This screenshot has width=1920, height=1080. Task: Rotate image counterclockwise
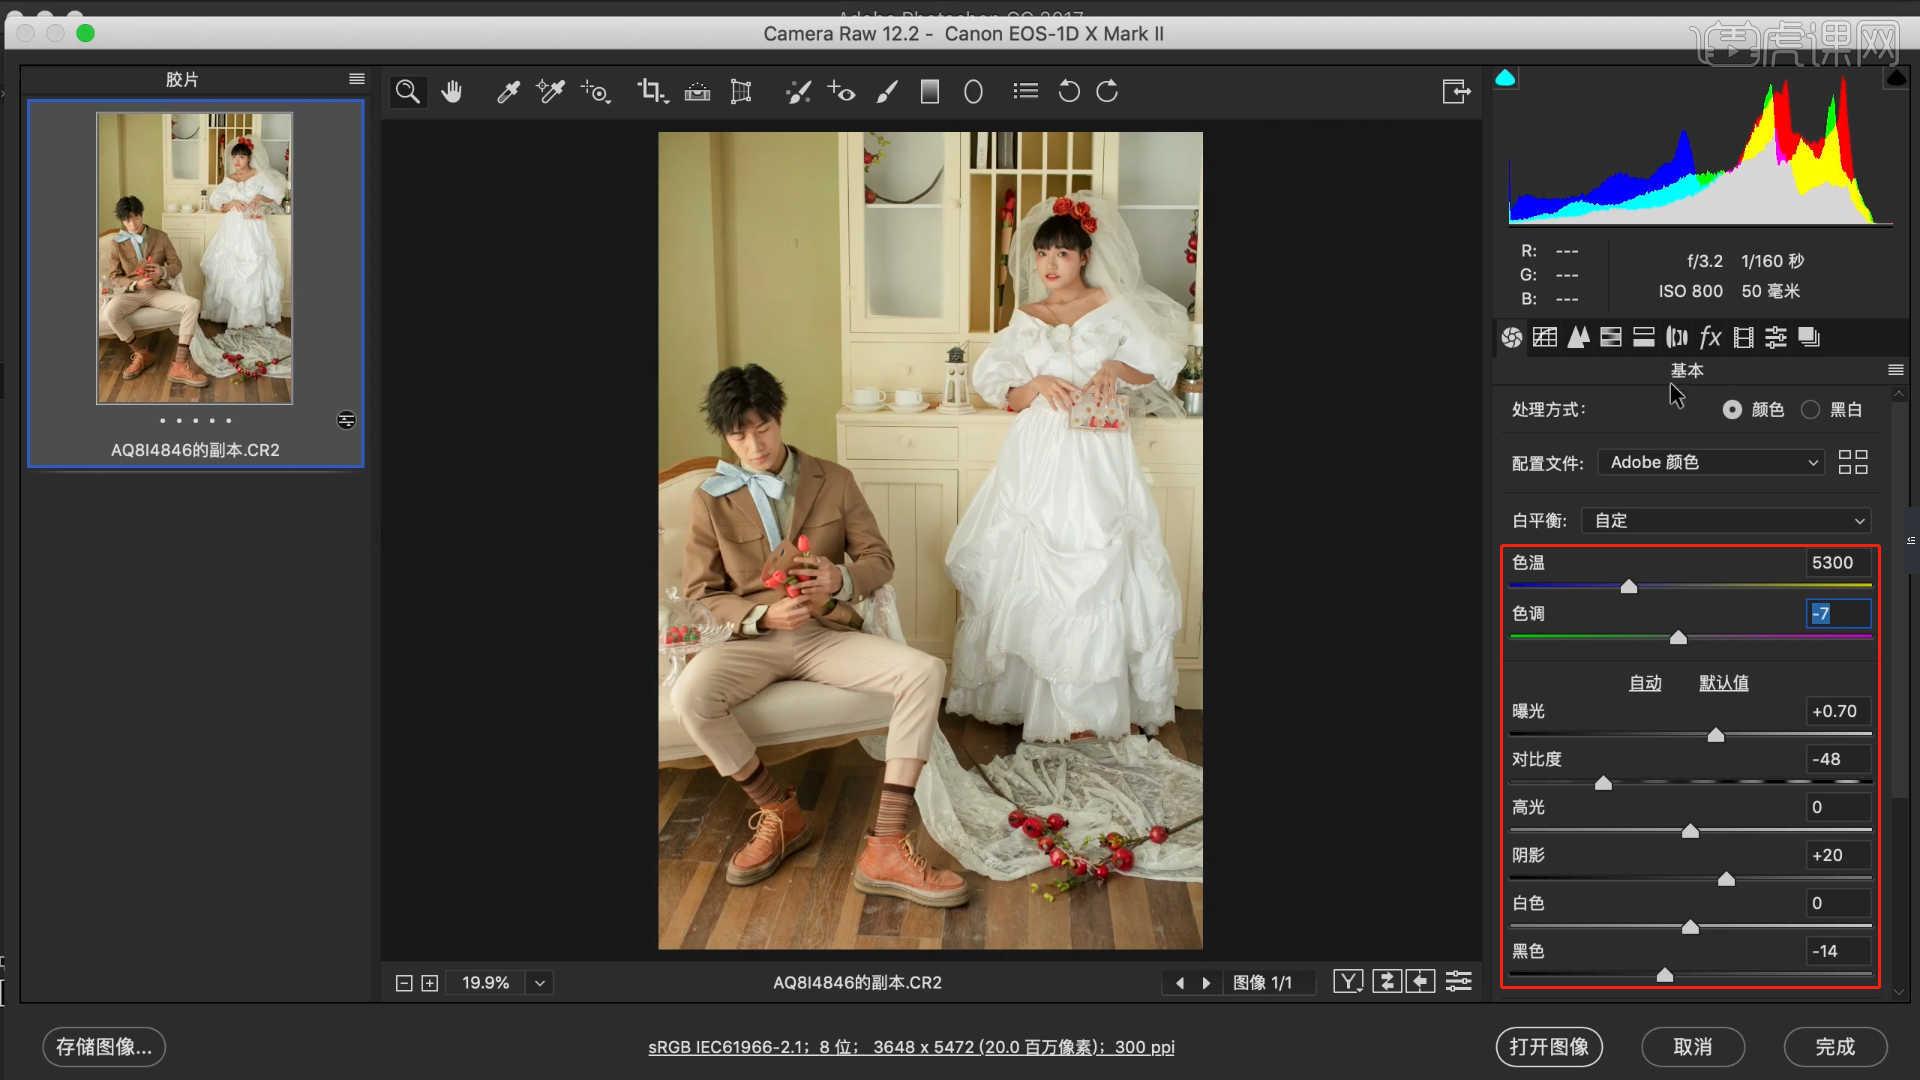coord(1069,92)
